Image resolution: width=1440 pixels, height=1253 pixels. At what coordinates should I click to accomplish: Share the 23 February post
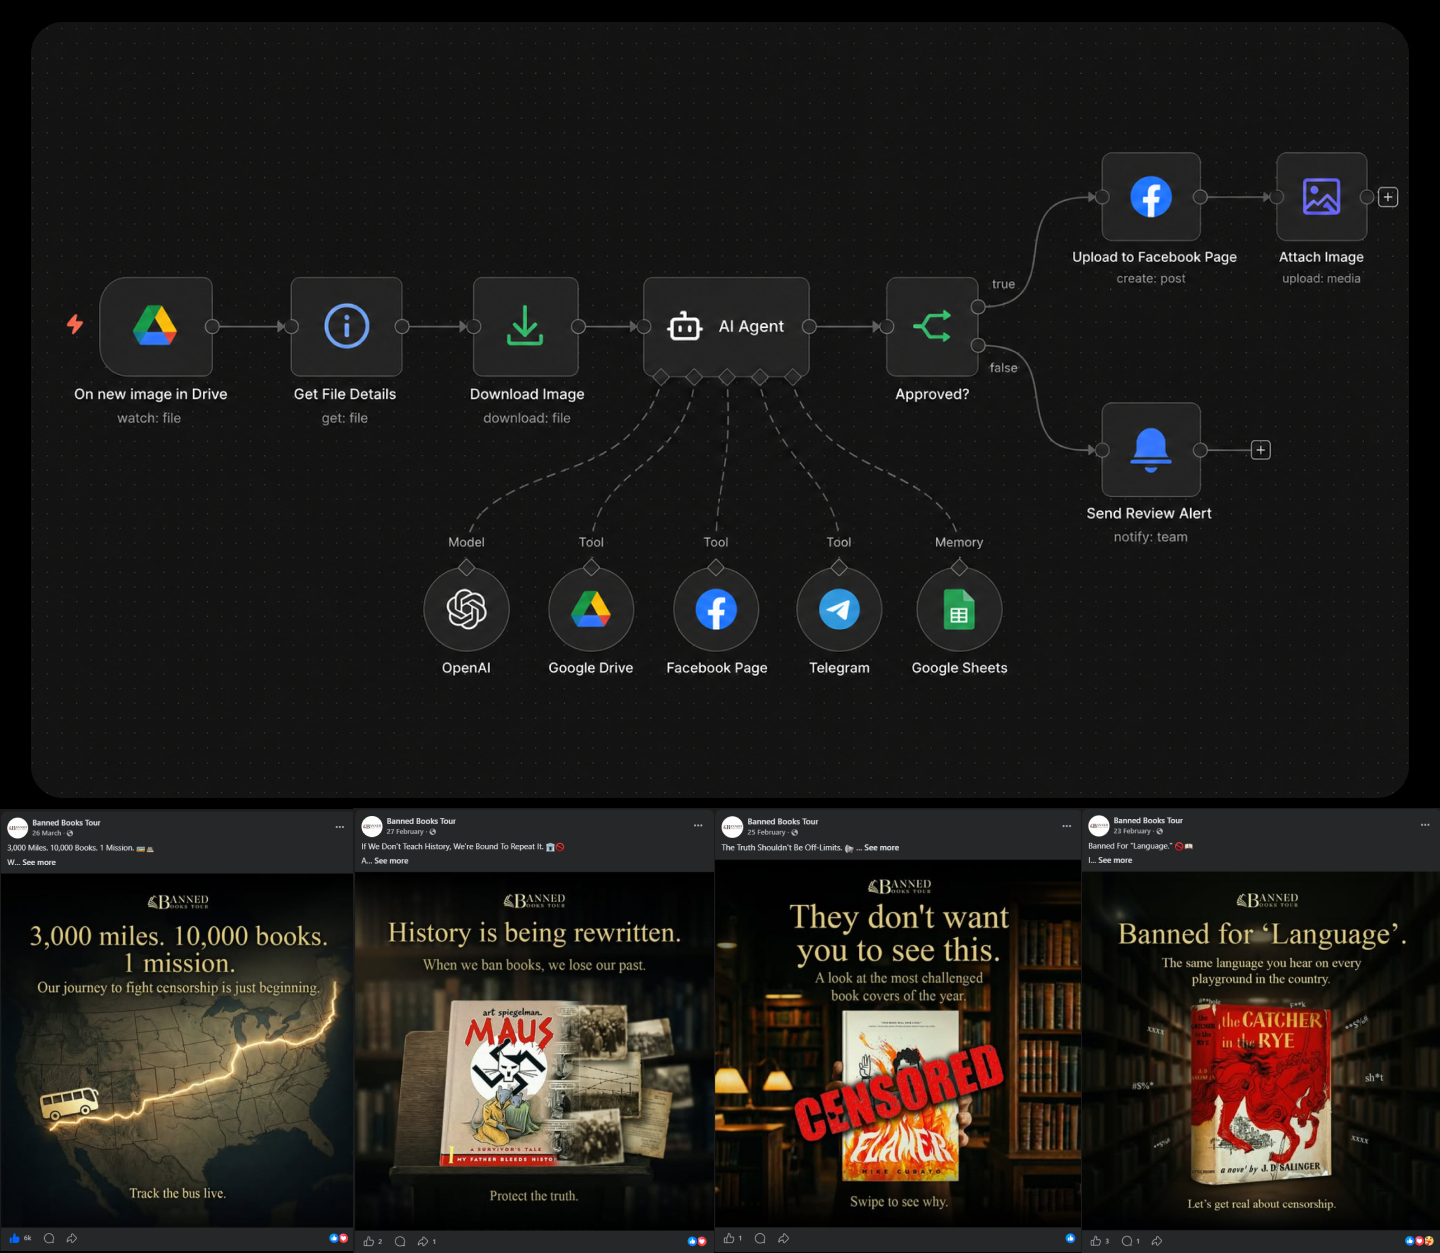pos(1157,1241)
